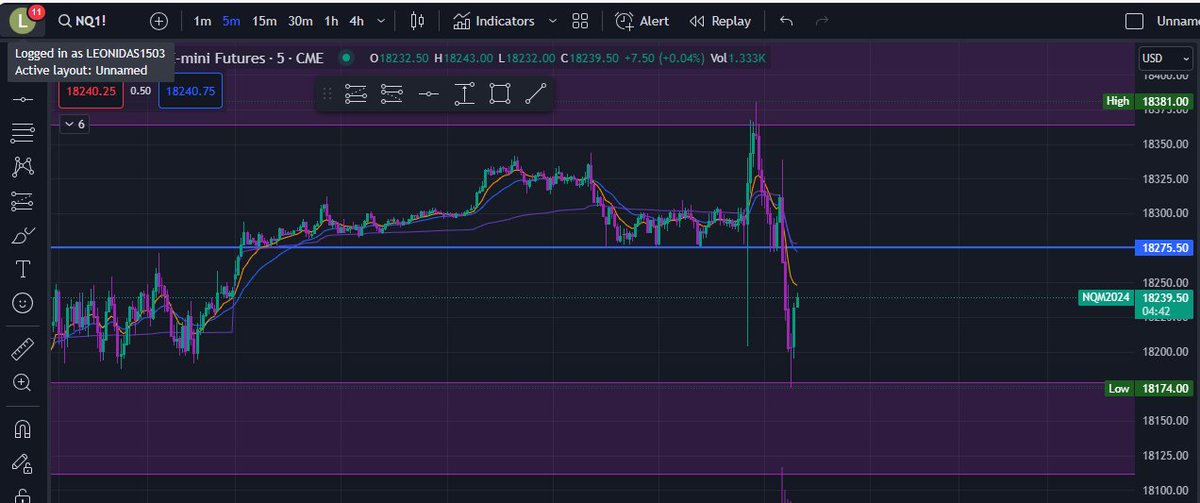Choose the 30m interval
Screen dimensions: 1200x503
click(x=300, y=21)
